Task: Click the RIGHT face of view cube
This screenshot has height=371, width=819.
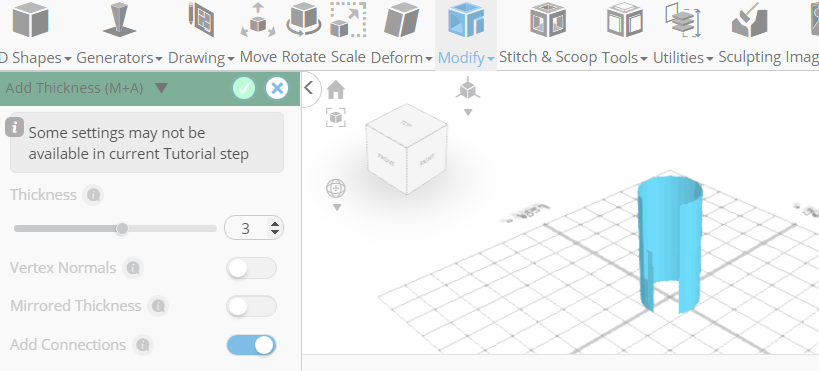Action: click(427, 159)
